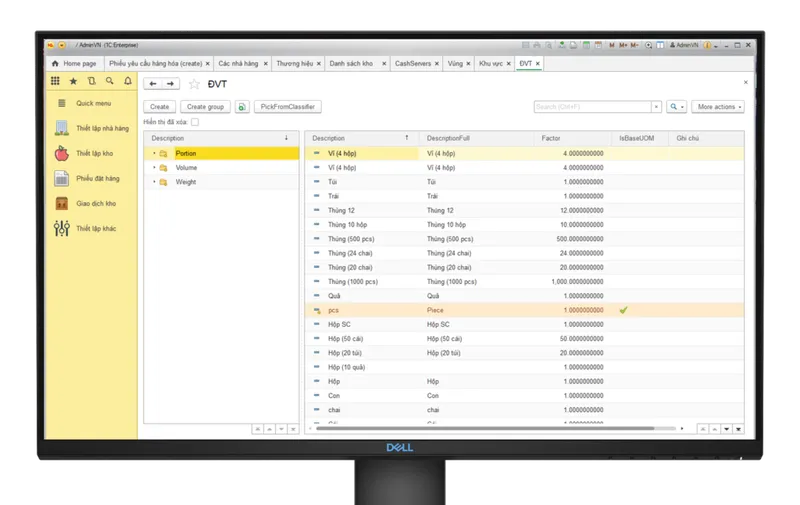Image resolution: width=800 pixels, height=505 pixels.
Task: Jump to last row with table bottom arrow
Action: (x=738, y=429)
